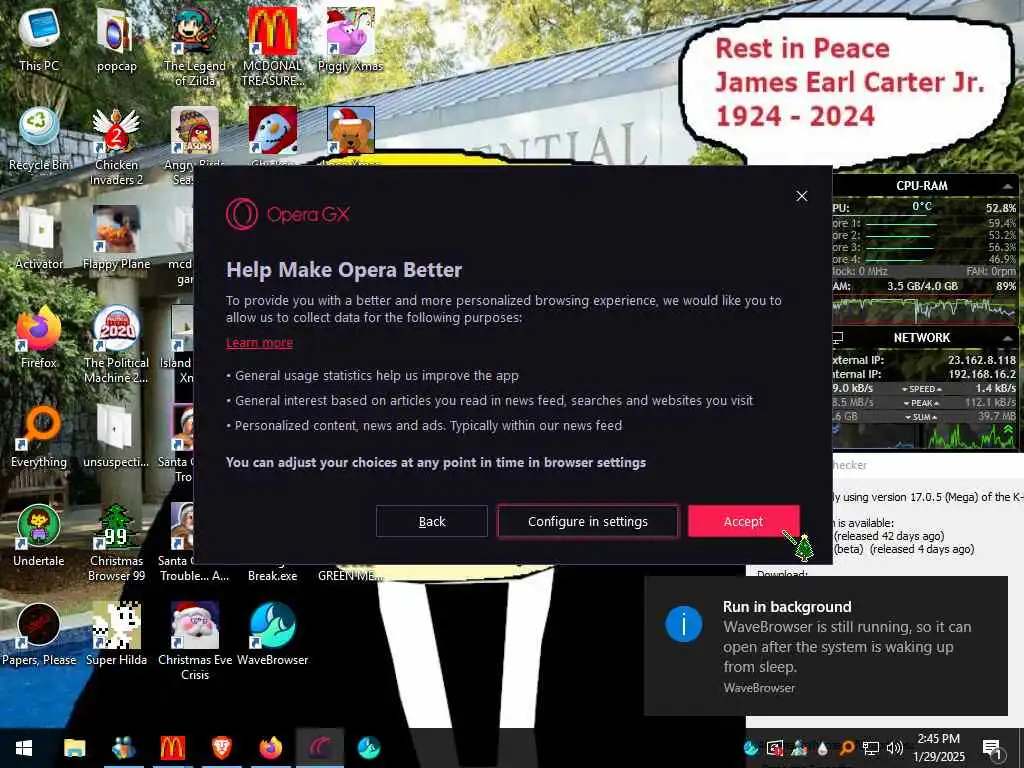The width and height of the screenshot is (1024, 768).
Task: Open network status in system tray
Action: (x=871, y=748)
